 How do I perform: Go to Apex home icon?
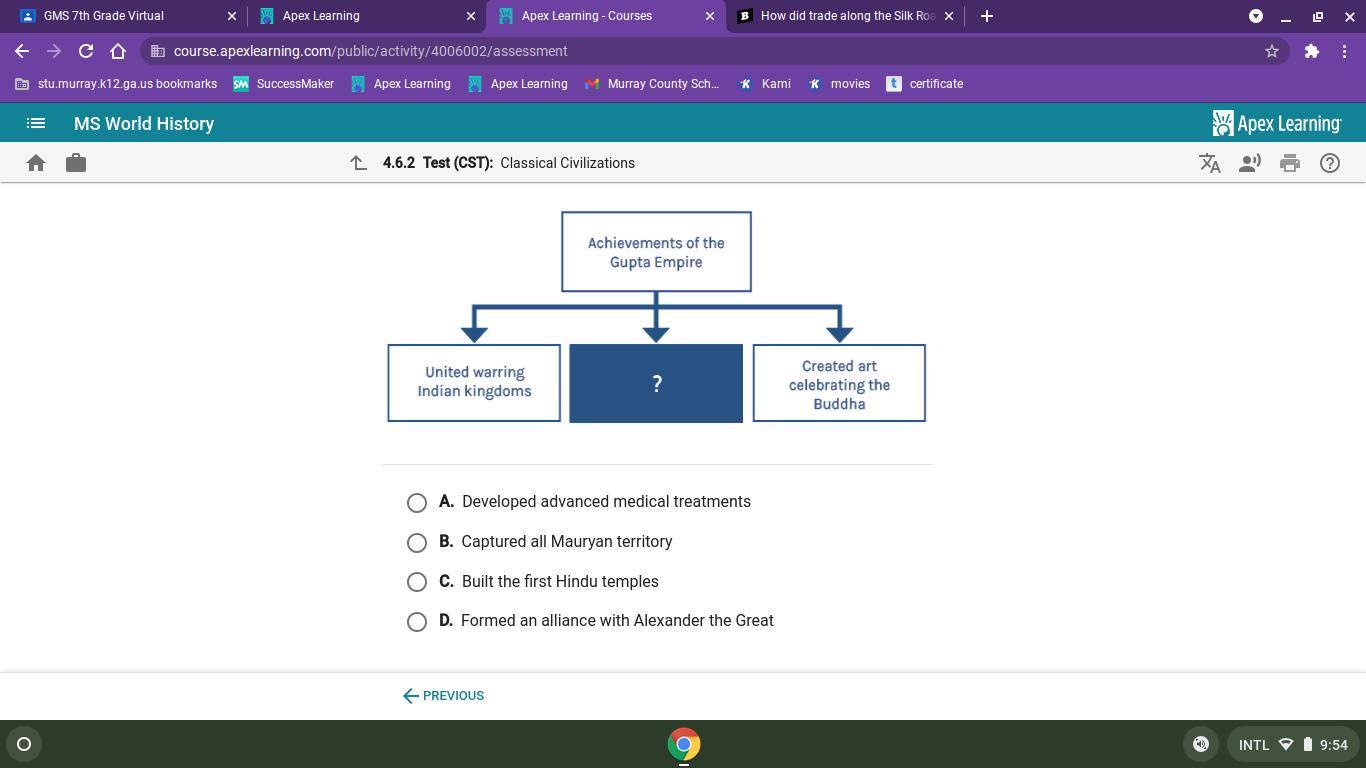(x=36, y=163)
